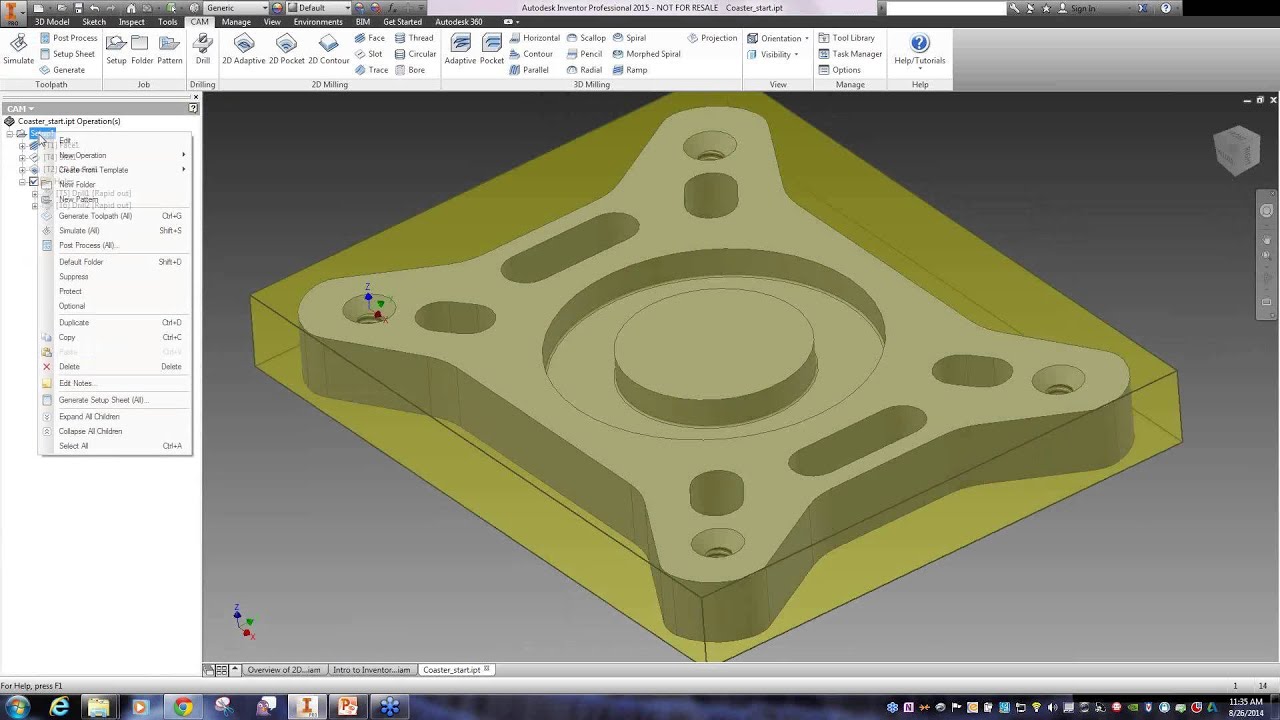The image size is (1280, 720).
Task: Select the 2D Adaptive milling tool
Action: click(x=244, y=50)
